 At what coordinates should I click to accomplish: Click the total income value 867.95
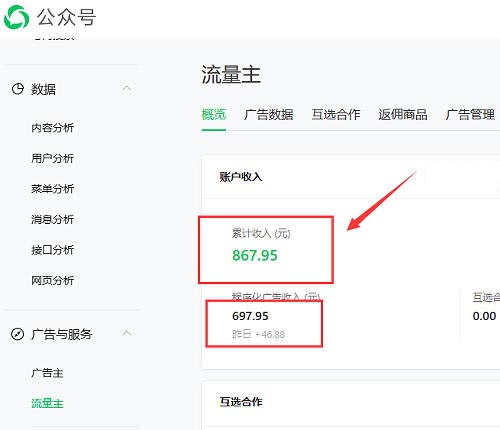[x=255, y=256]
